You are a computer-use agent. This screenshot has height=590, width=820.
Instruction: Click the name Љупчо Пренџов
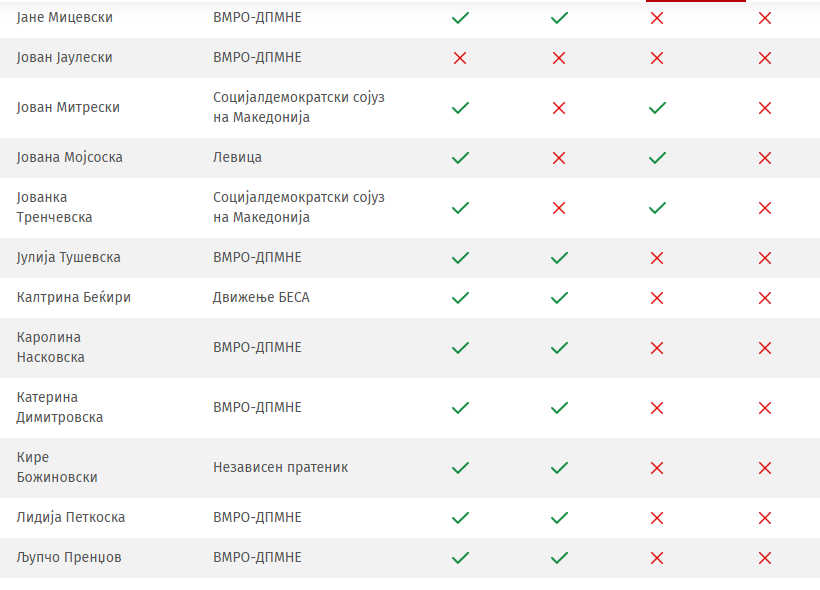click(x=69, y=558)
